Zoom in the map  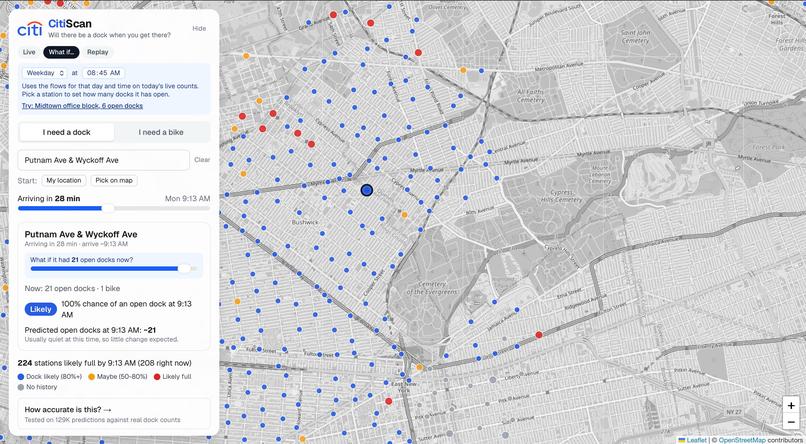(x=791, y=405)
